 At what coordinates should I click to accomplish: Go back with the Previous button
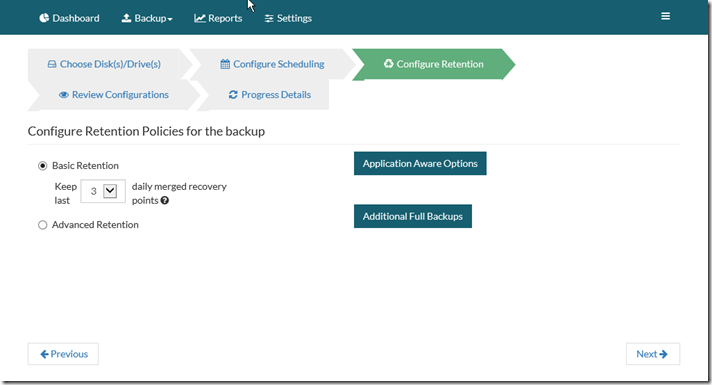(63, 354)
